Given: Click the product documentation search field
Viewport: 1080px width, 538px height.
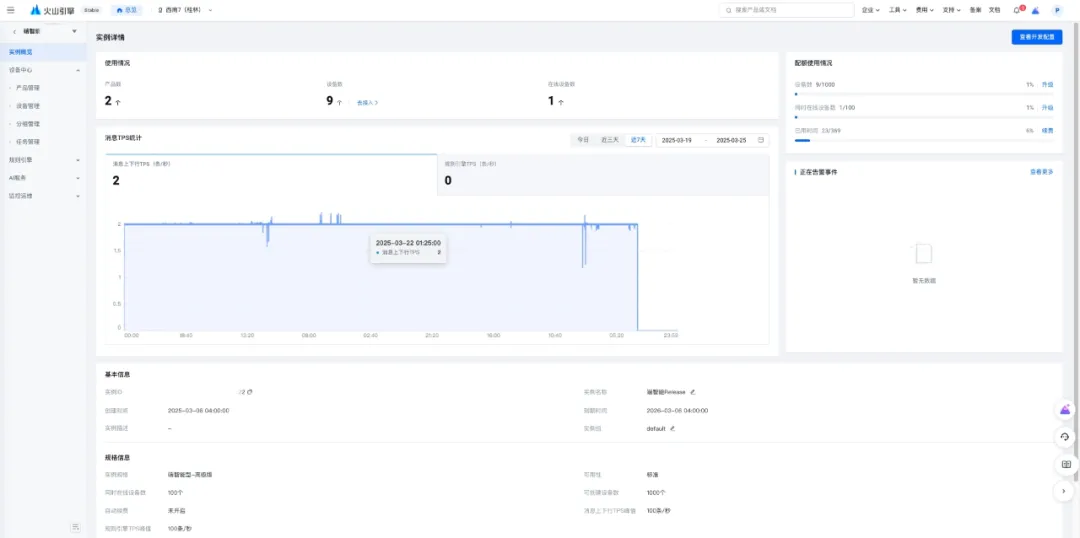Looking at the screenshot, I should pos(790,10).
